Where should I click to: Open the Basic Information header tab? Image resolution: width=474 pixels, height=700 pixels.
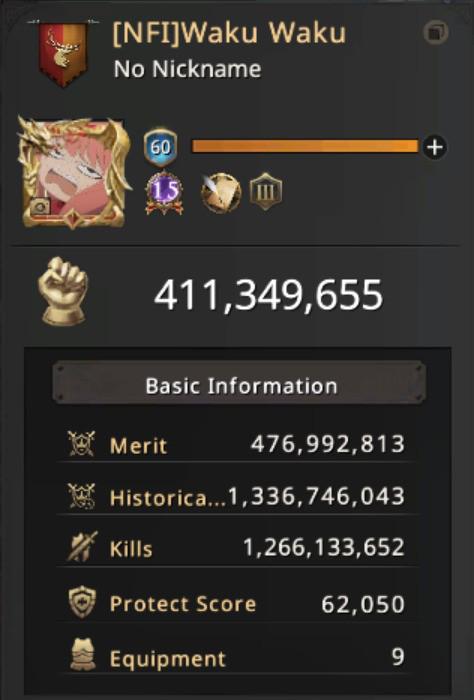coord(239,383)
